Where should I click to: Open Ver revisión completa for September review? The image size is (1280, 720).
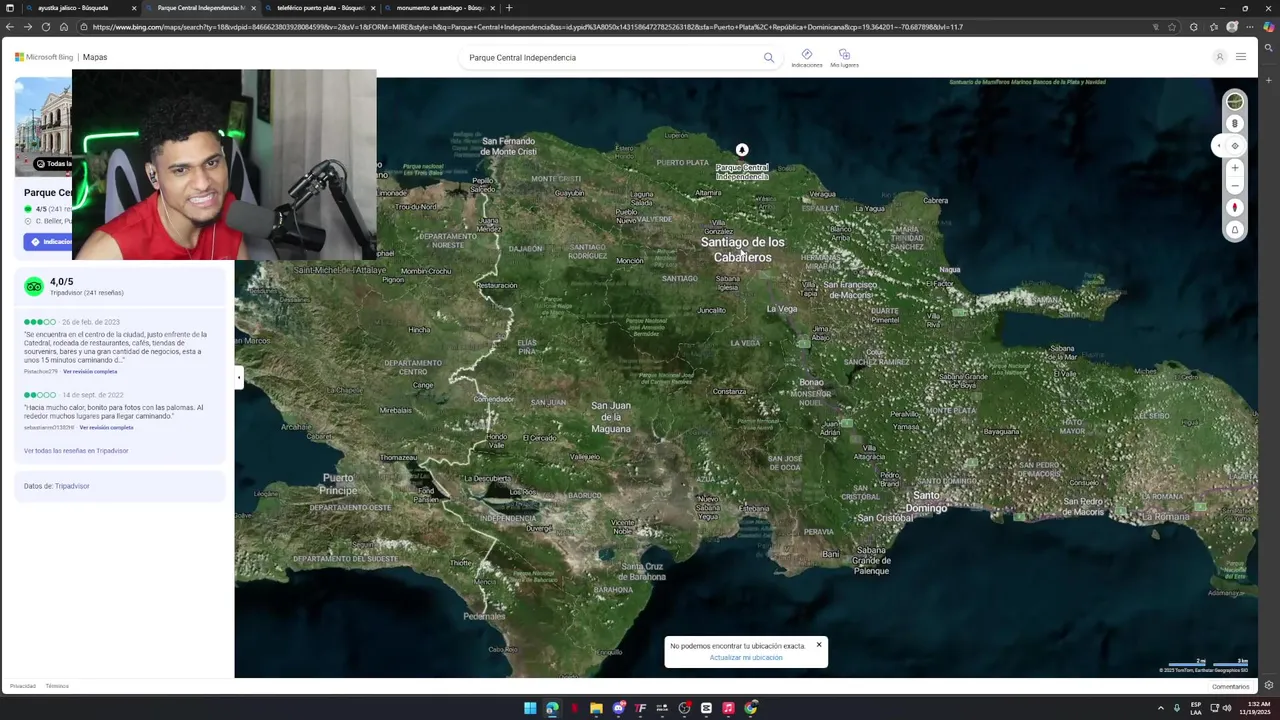(107, 427)
